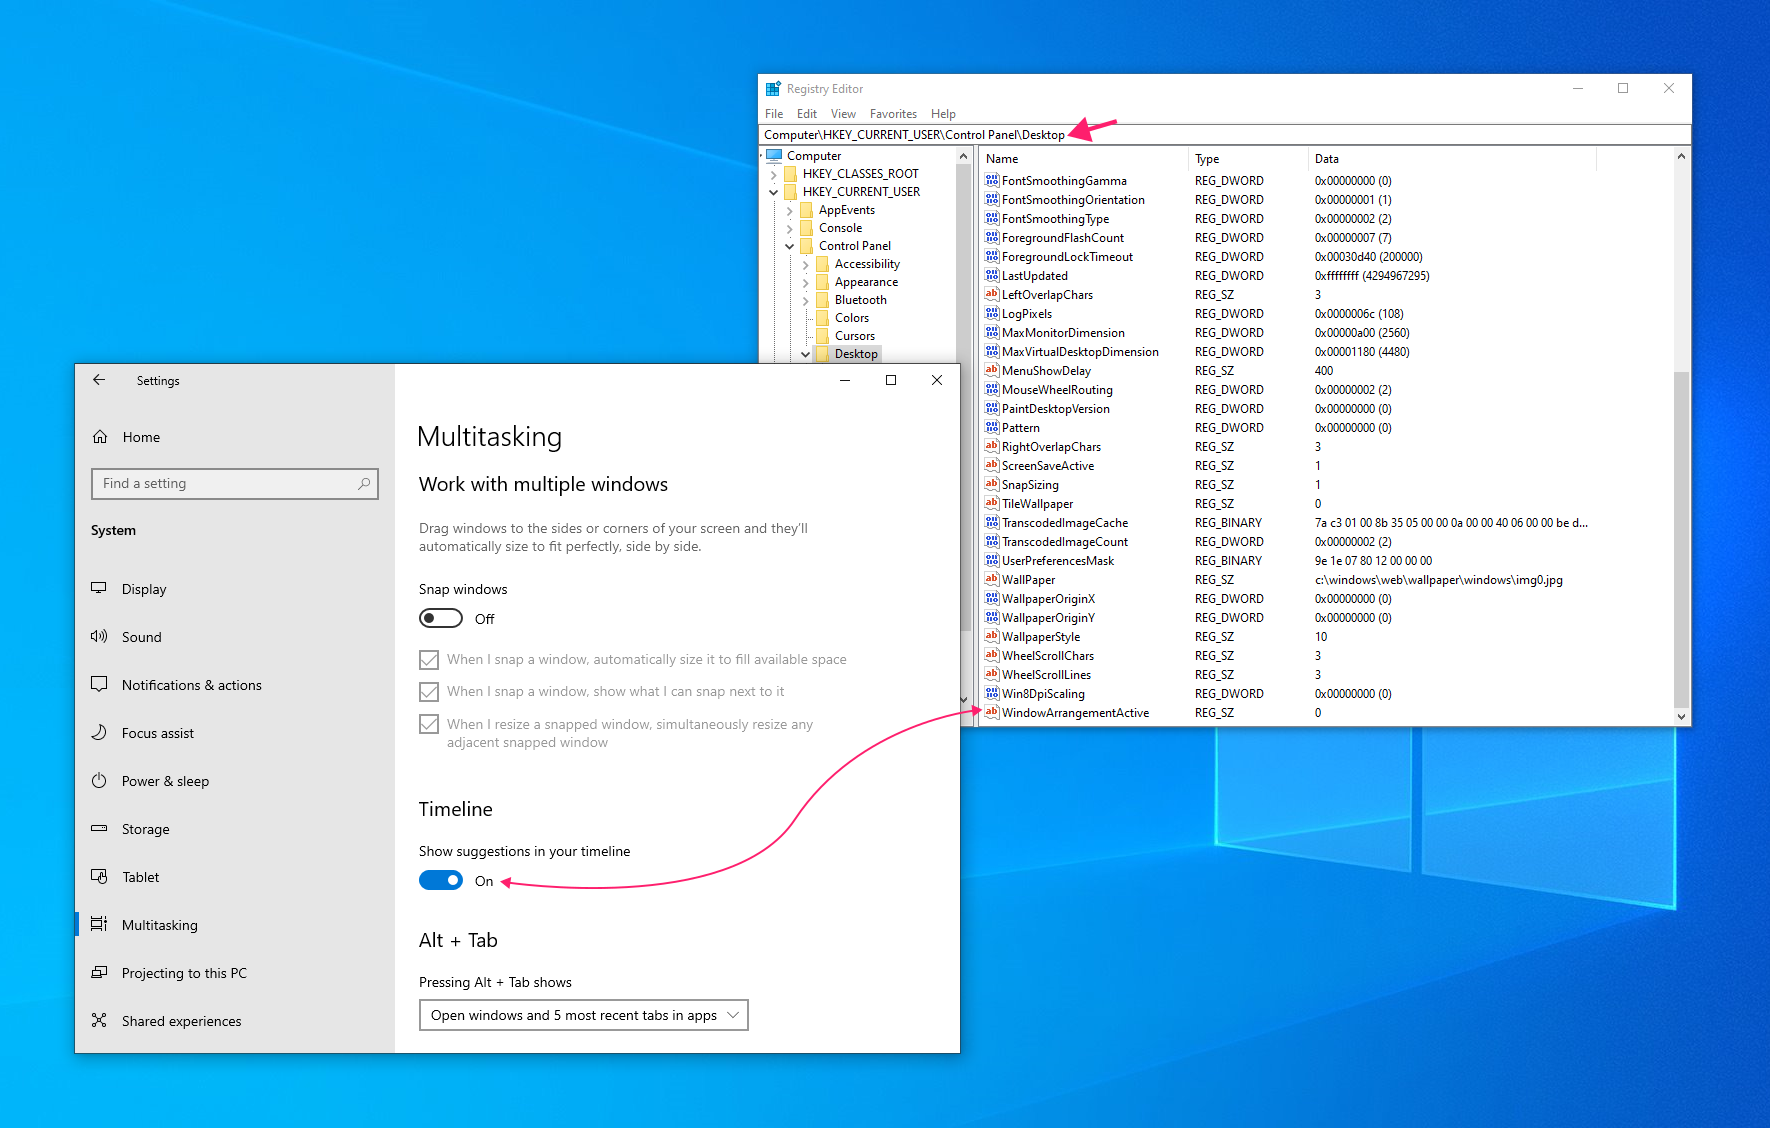Click the Registry Editor title bar icon

[x=773, y=89]
